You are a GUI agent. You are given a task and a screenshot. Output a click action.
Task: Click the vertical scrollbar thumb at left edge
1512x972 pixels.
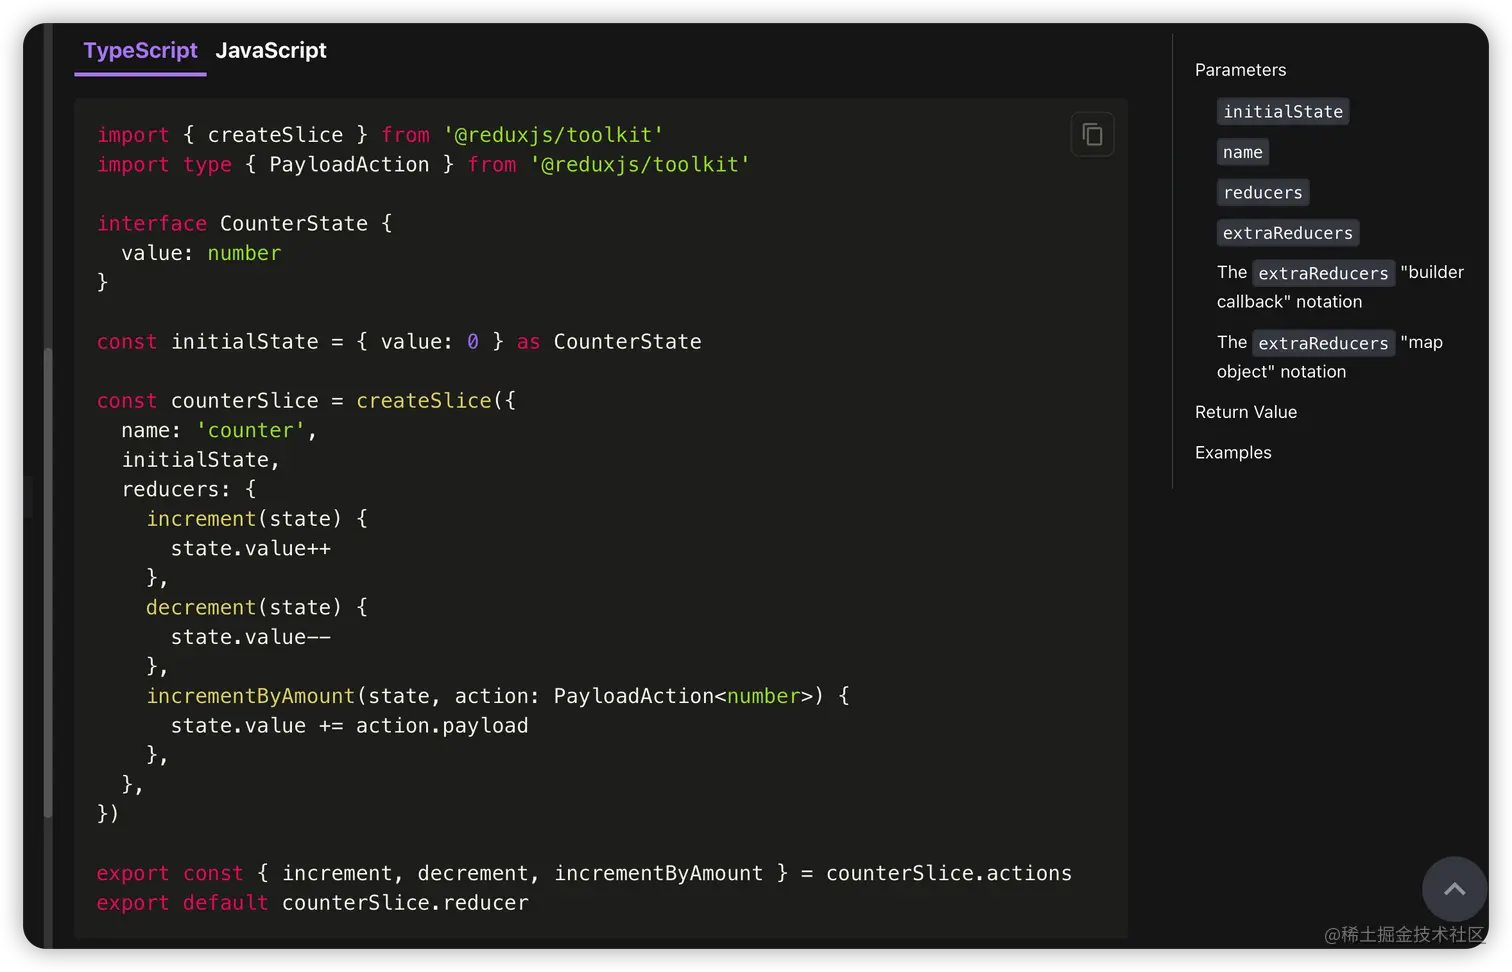click(48, 584)
